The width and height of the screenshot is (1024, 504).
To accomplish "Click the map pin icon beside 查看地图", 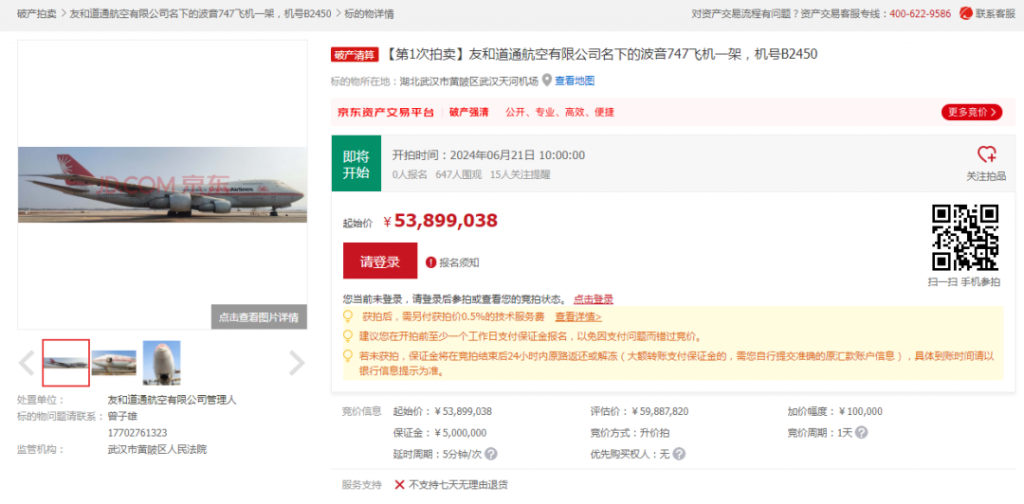I will 547,81.
